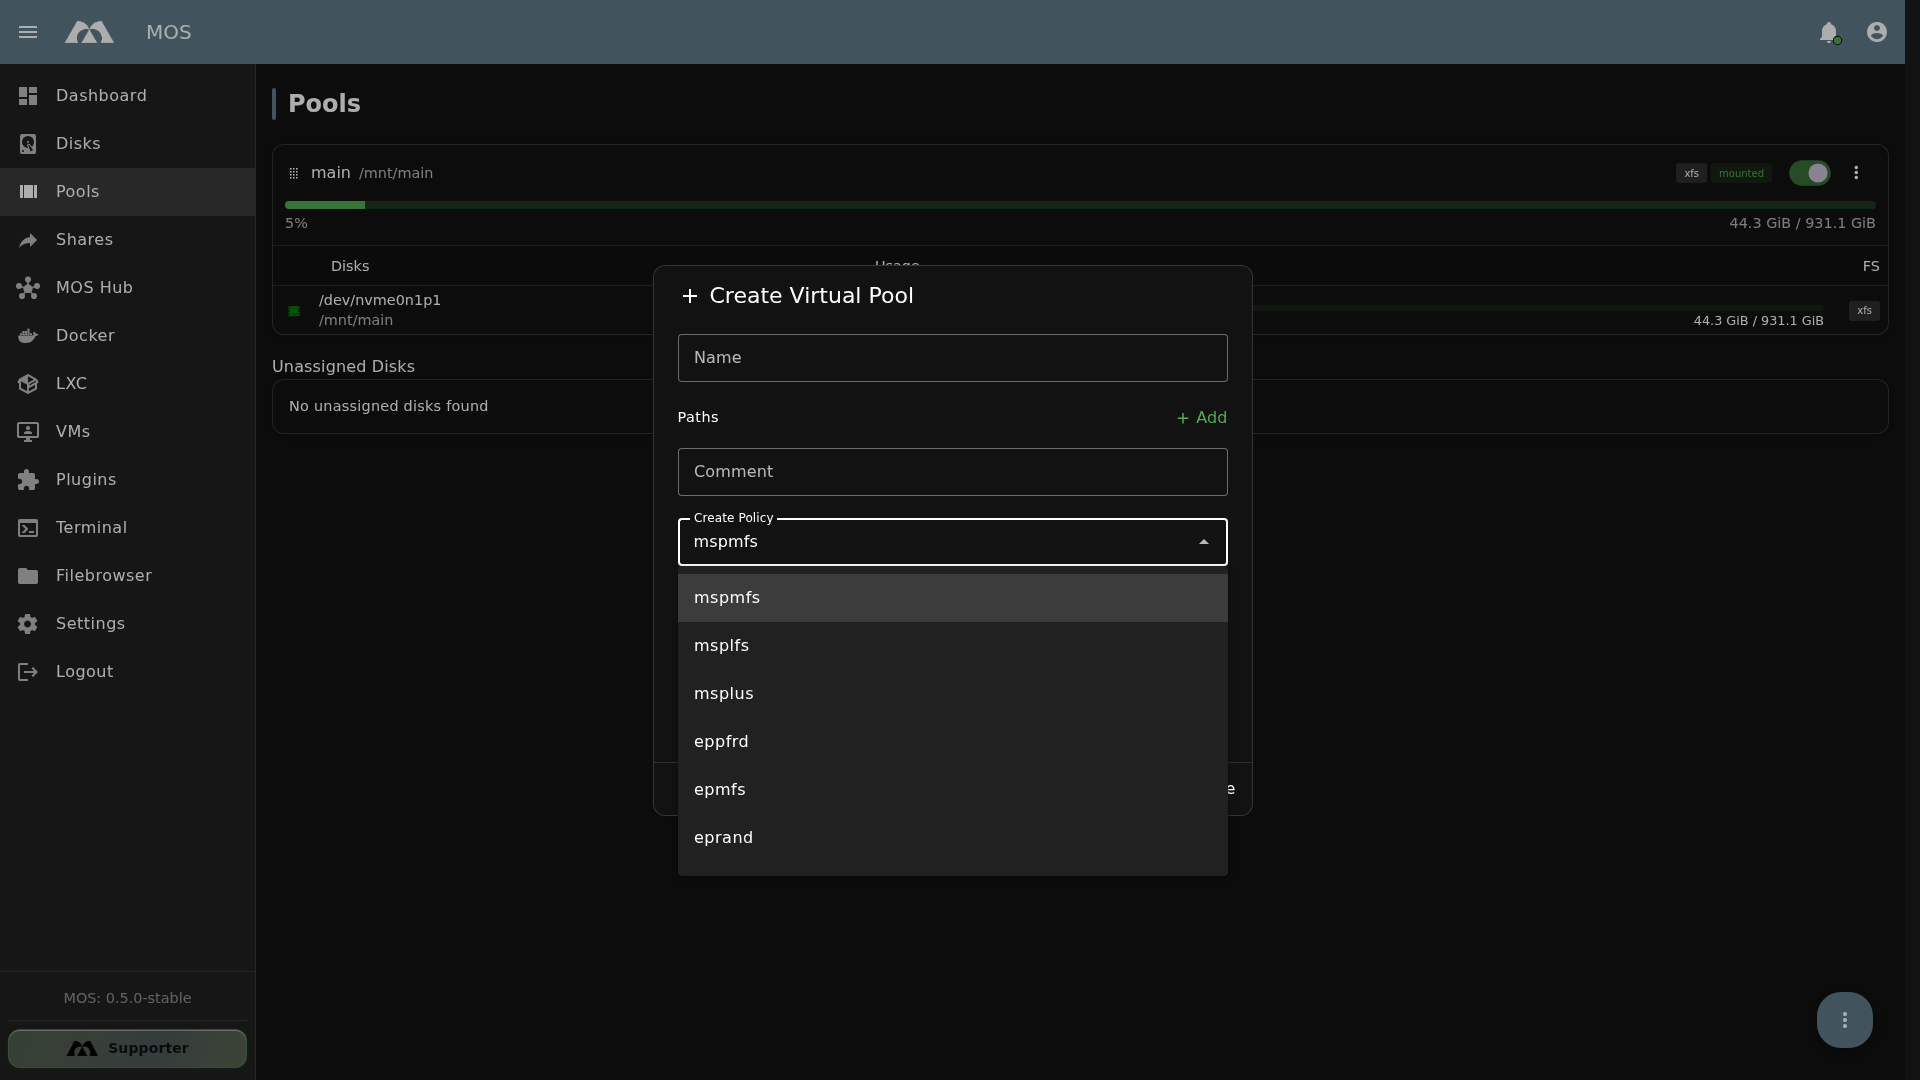
Task: Click the MOS Hub icon in sidebar
Action: click(28, 288)
